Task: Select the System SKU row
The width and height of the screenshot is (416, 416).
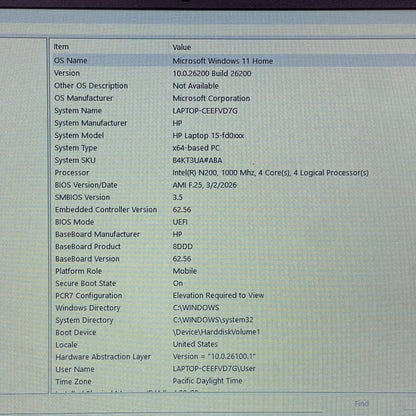Action: [233, 160]
